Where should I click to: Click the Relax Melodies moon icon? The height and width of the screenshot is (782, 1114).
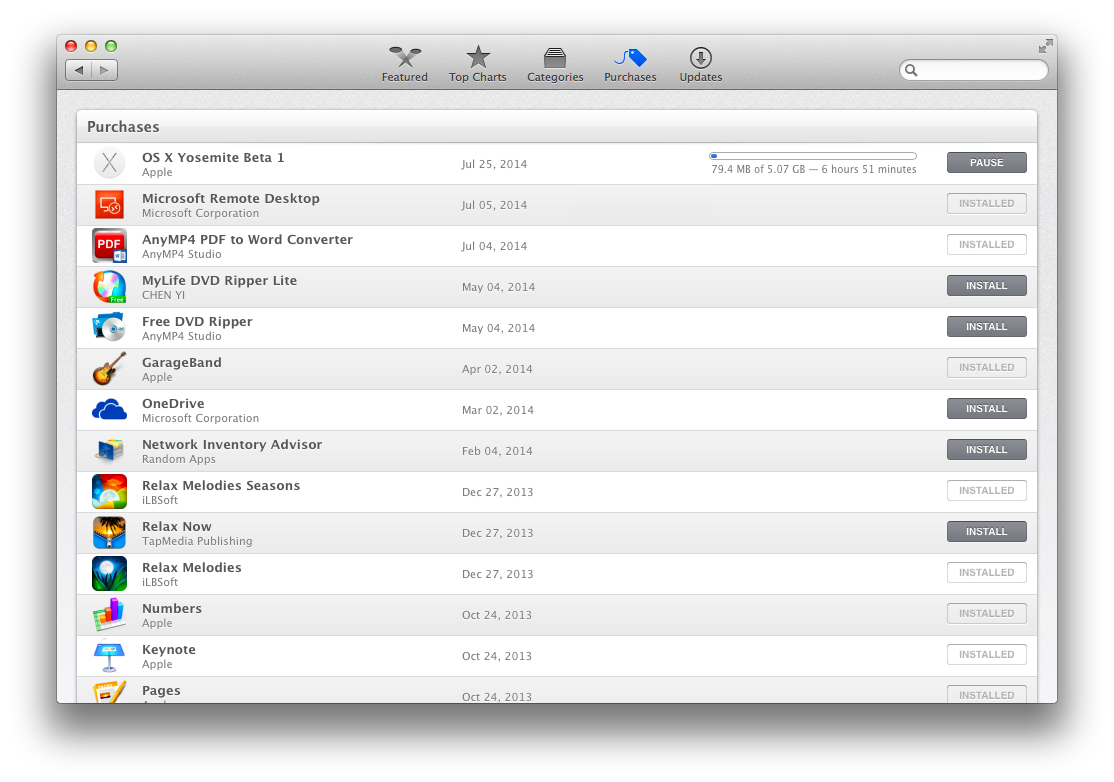pos(109,574)
